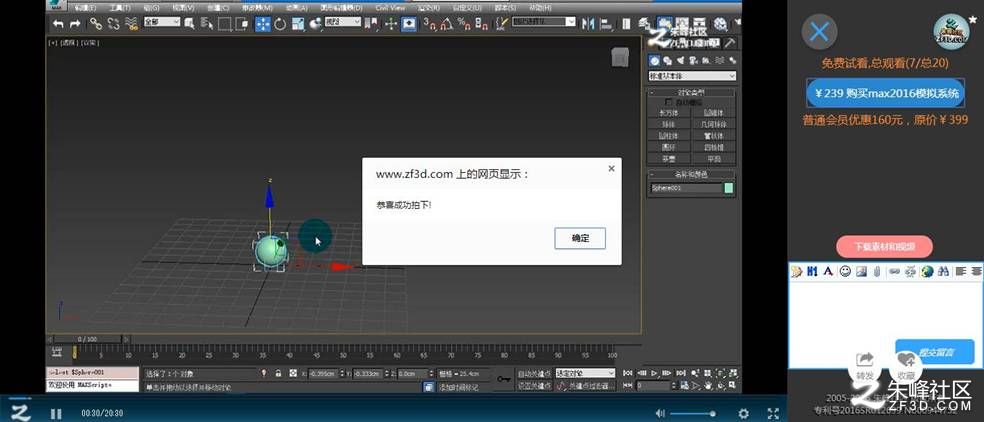The image size is (984, 422).
Task: Open the [+] viewport menu label
Action: pyautogui.click(x=53, y=43)
